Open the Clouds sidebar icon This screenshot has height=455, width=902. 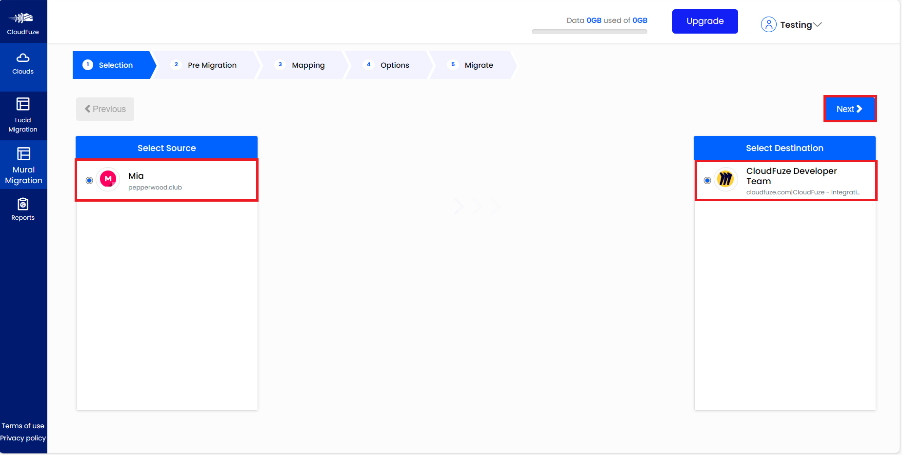pos(23,64)
